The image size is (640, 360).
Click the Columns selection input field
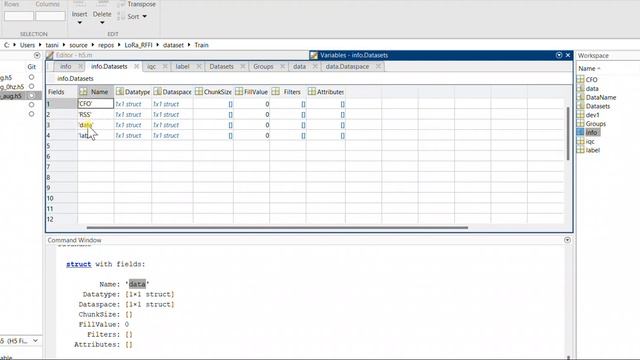[x=50, y=16]
